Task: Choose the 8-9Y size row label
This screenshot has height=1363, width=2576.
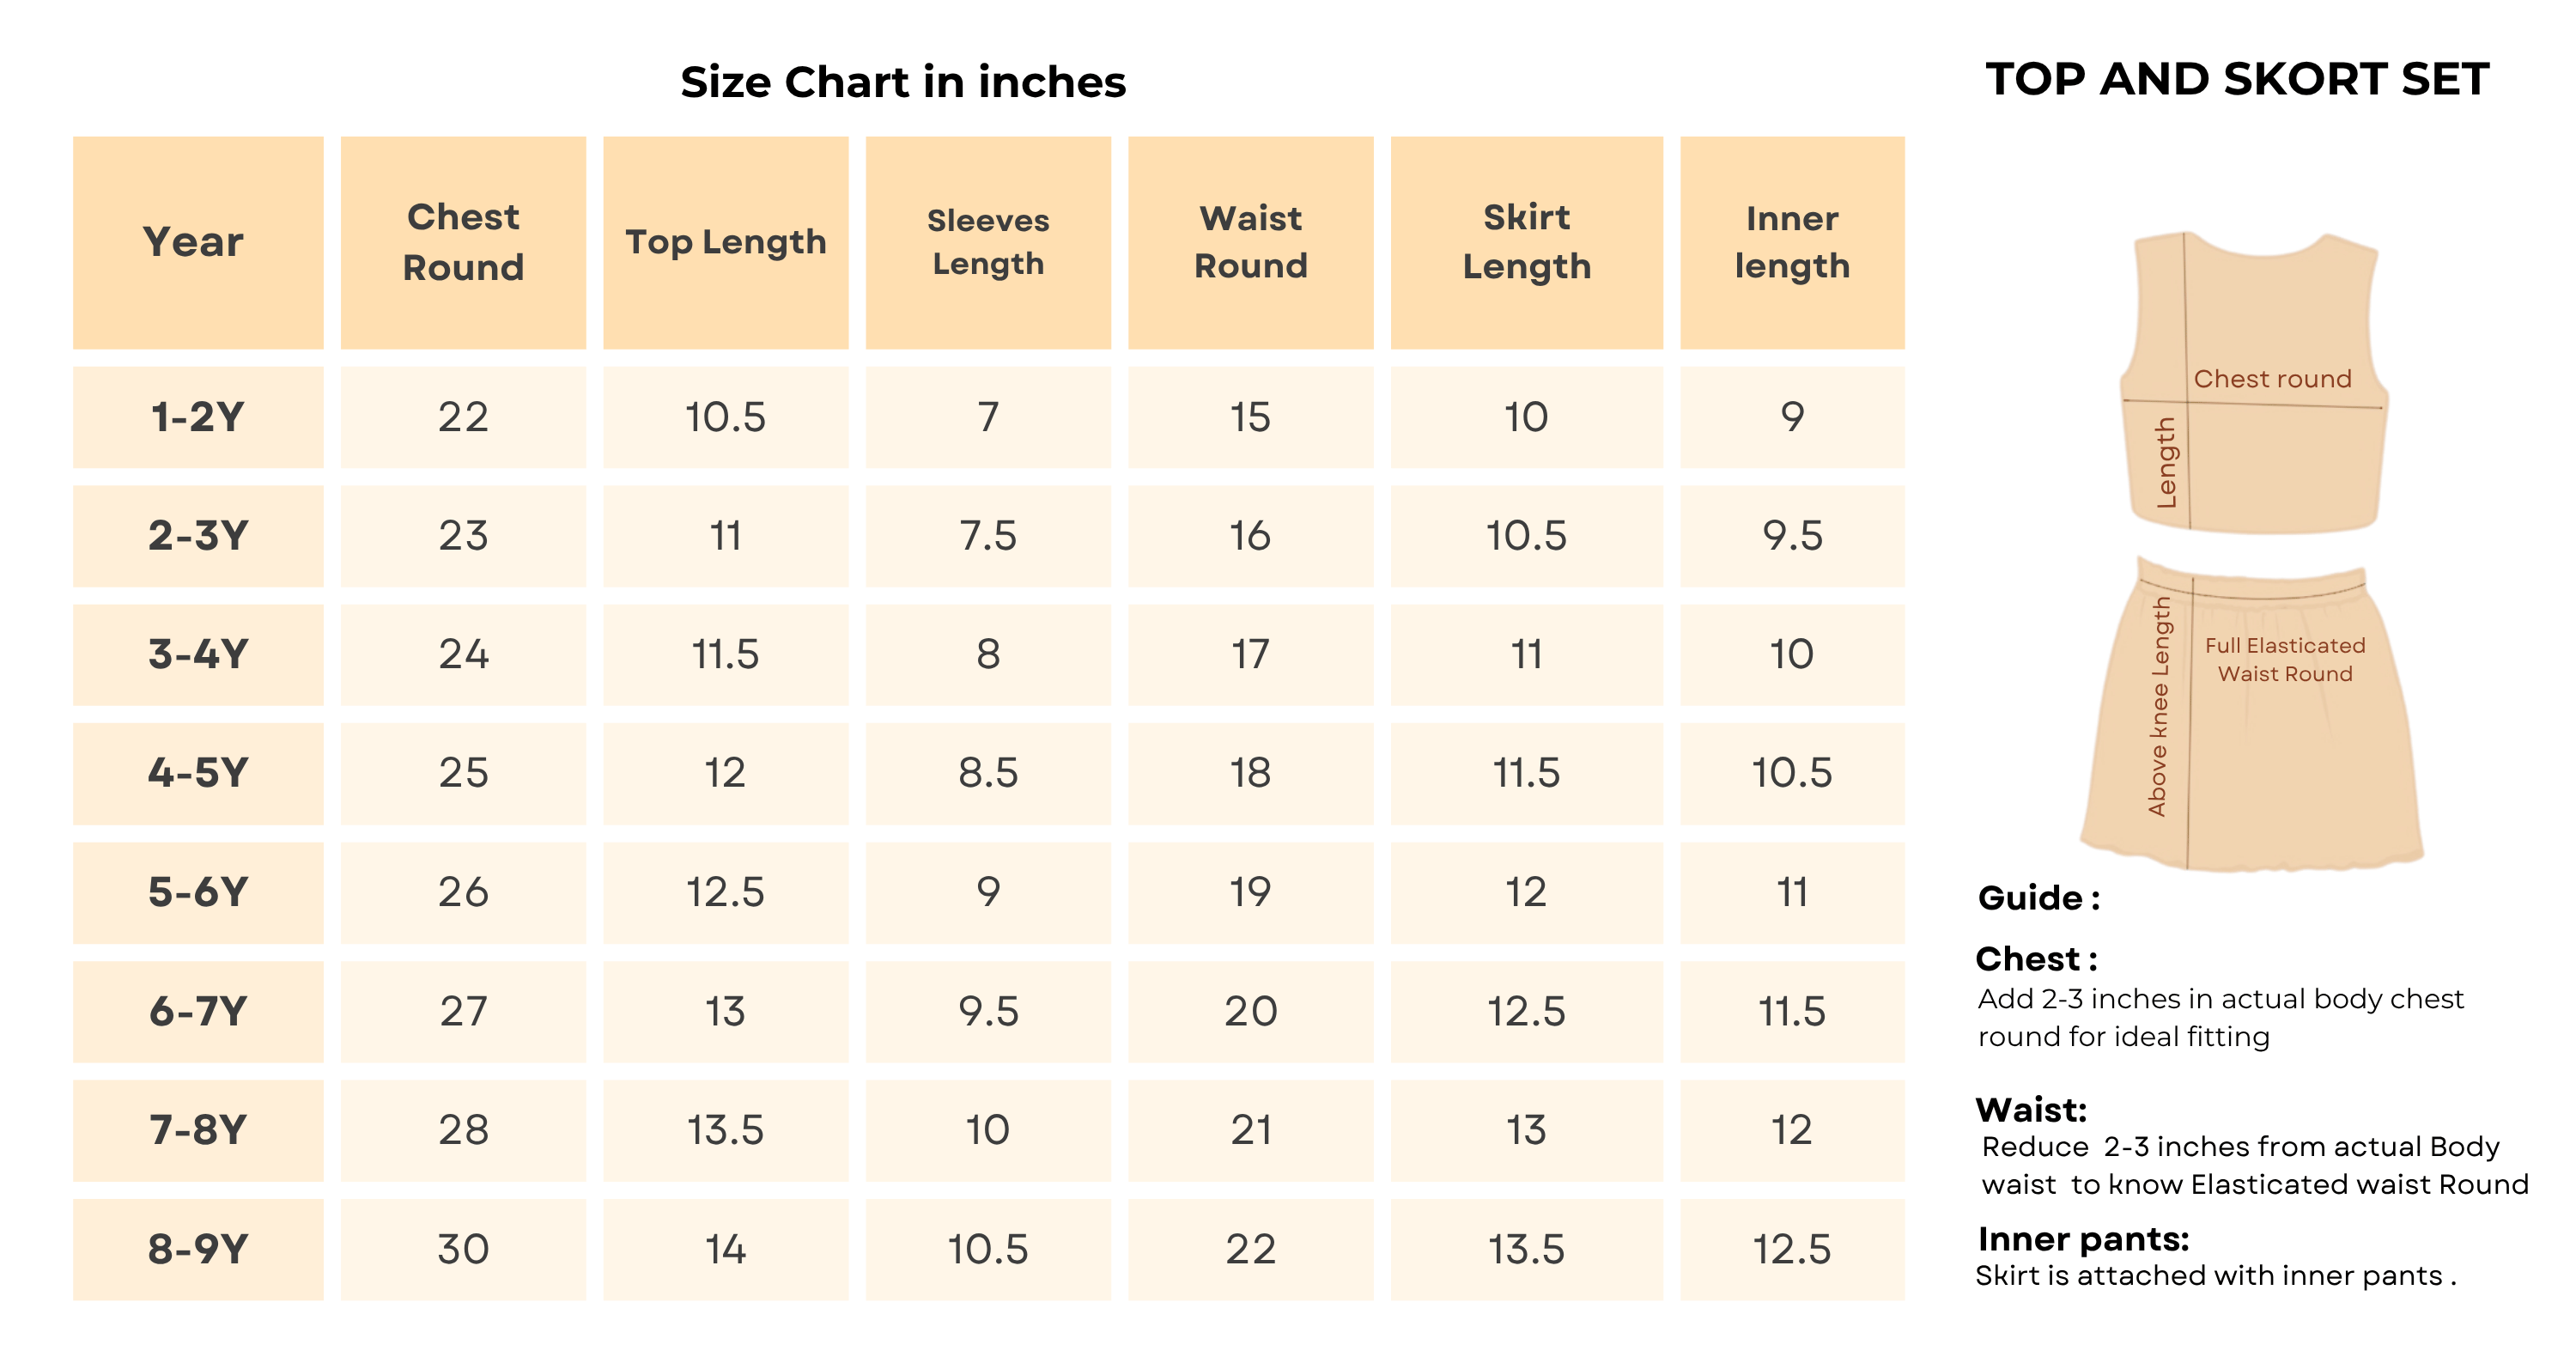Action: [x=197, y=1249]
